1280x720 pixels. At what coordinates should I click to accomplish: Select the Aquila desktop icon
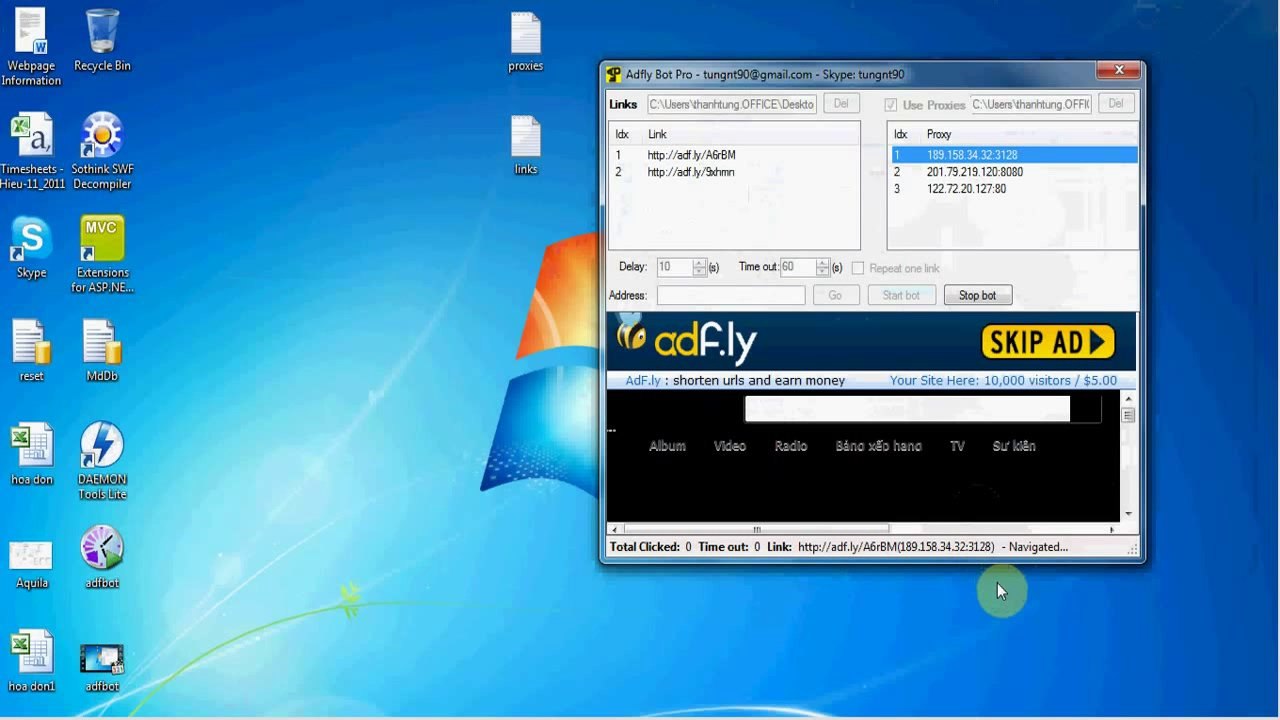pyautogui.click(x=32, y=564)
